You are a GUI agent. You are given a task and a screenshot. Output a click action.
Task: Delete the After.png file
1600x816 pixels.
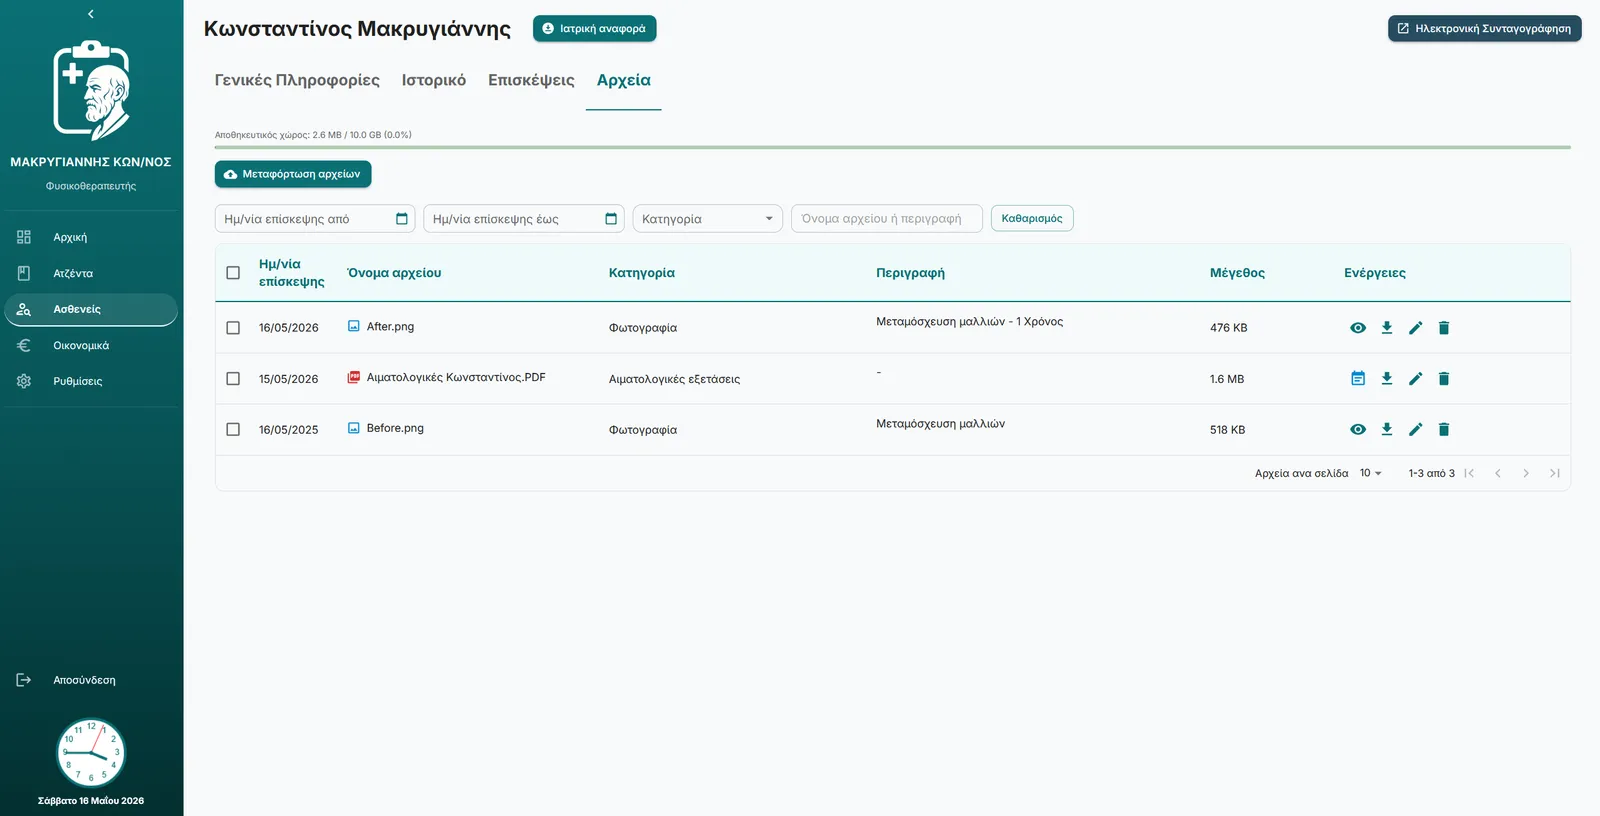point(1444,328)
